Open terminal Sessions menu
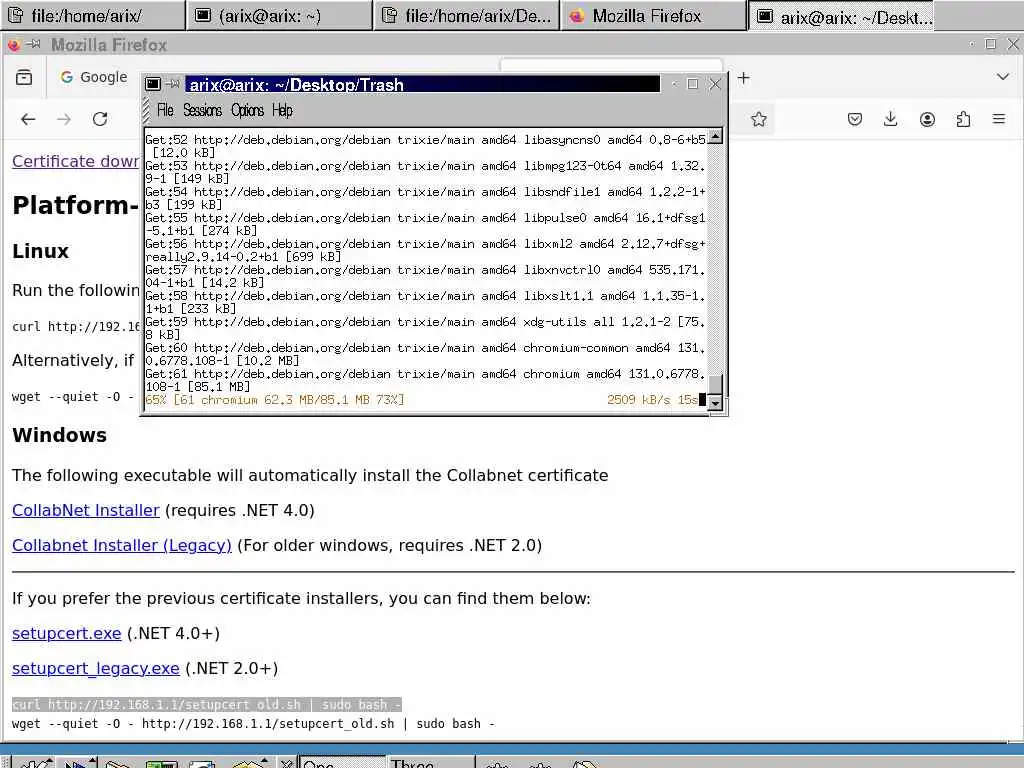This screenshot has height=768, width=1024. click(x=202, y=110)
